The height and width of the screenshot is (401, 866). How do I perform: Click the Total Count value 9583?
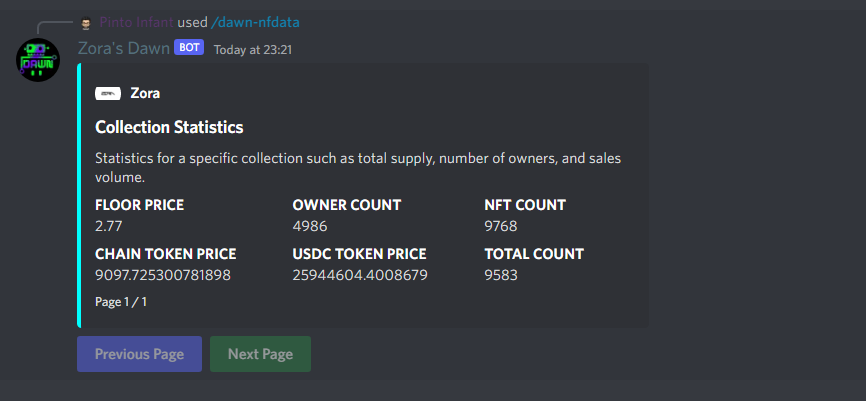pyautogui.click(x=501, y=275)
